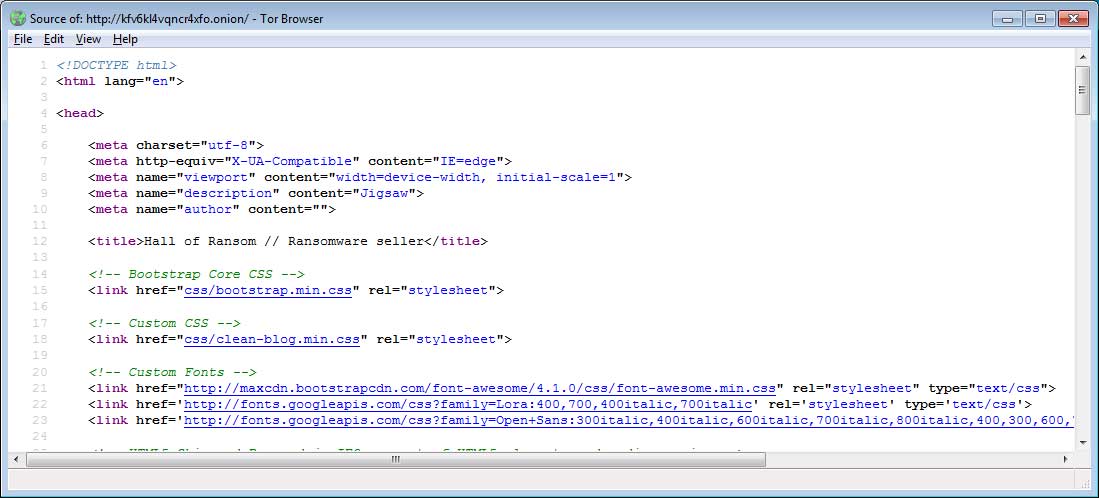Open the Google Fonts Lora family link

tap(467, 405)
